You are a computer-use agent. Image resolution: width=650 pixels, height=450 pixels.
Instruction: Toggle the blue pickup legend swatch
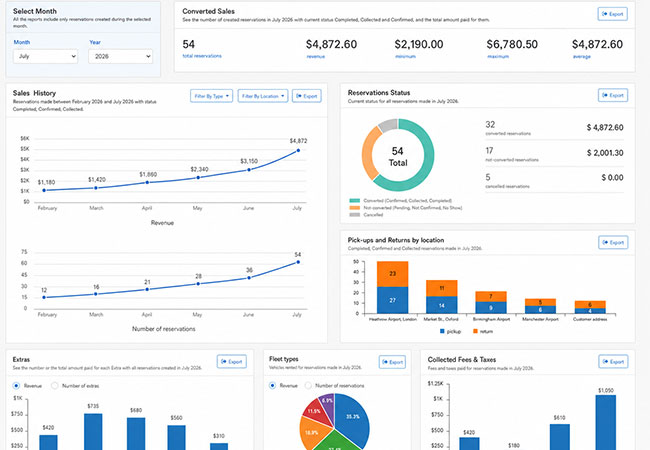(x=442, y=331)
